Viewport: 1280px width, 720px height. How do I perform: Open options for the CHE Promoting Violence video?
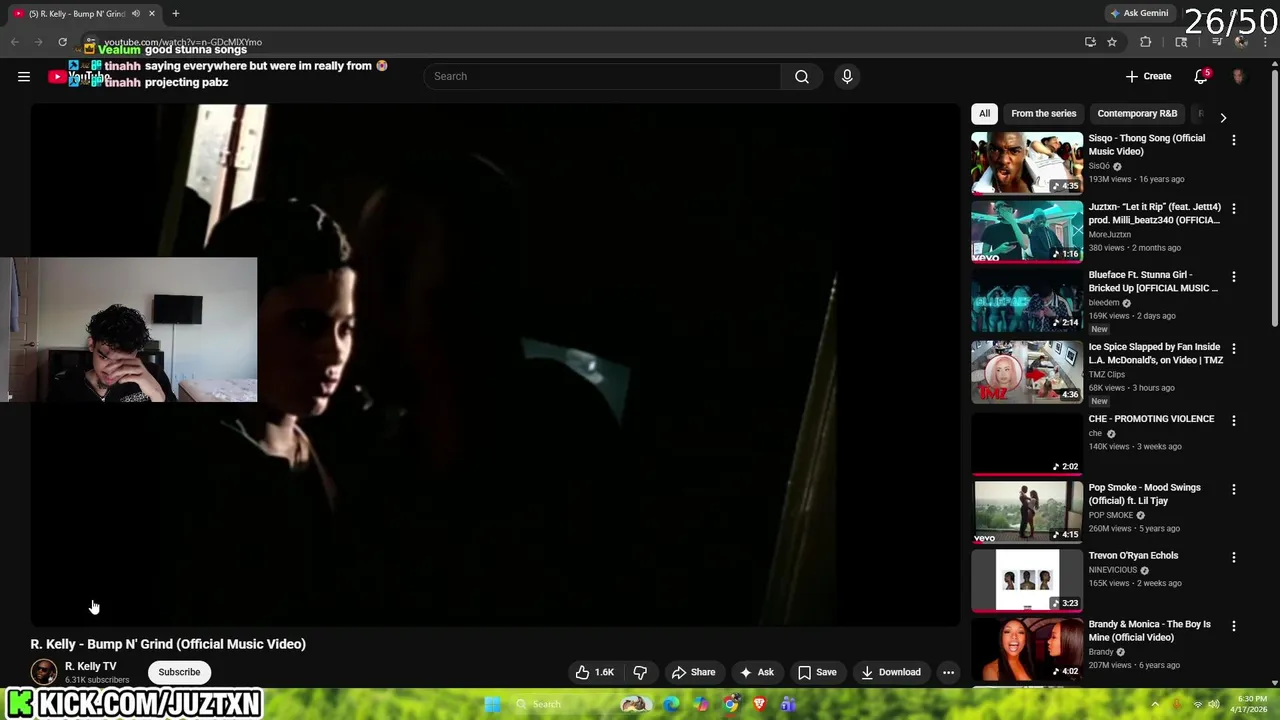(x=1233, y=420)
